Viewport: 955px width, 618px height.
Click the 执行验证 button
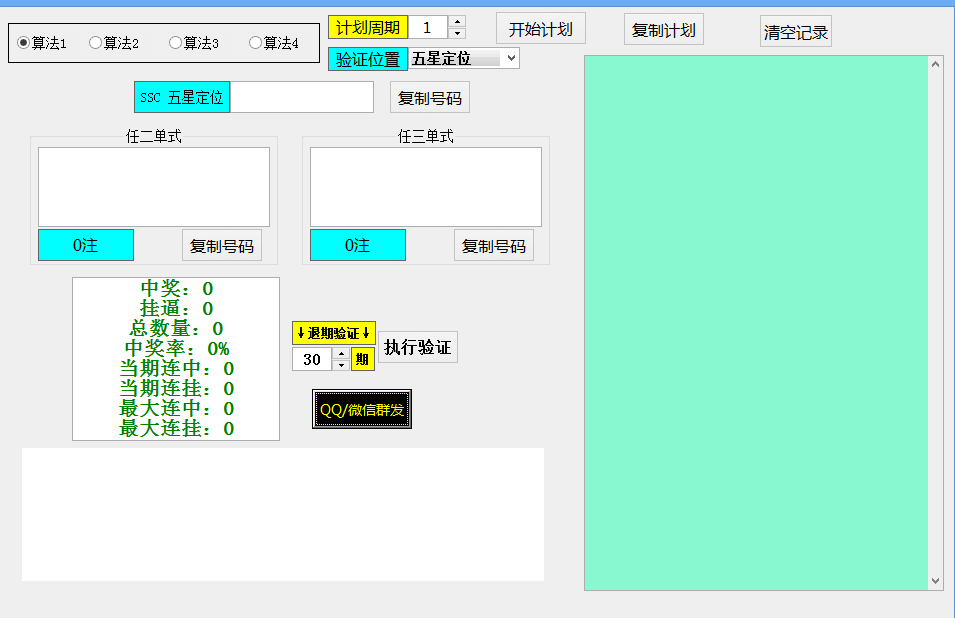pos(418,347)
